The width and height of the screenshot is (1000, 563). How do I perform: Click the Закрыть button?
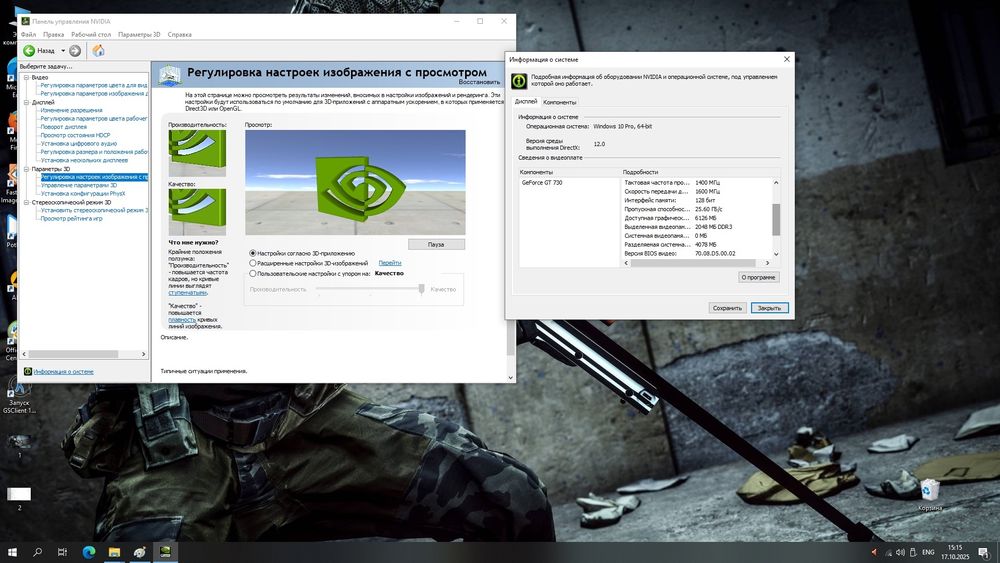(x=769, y=308)
